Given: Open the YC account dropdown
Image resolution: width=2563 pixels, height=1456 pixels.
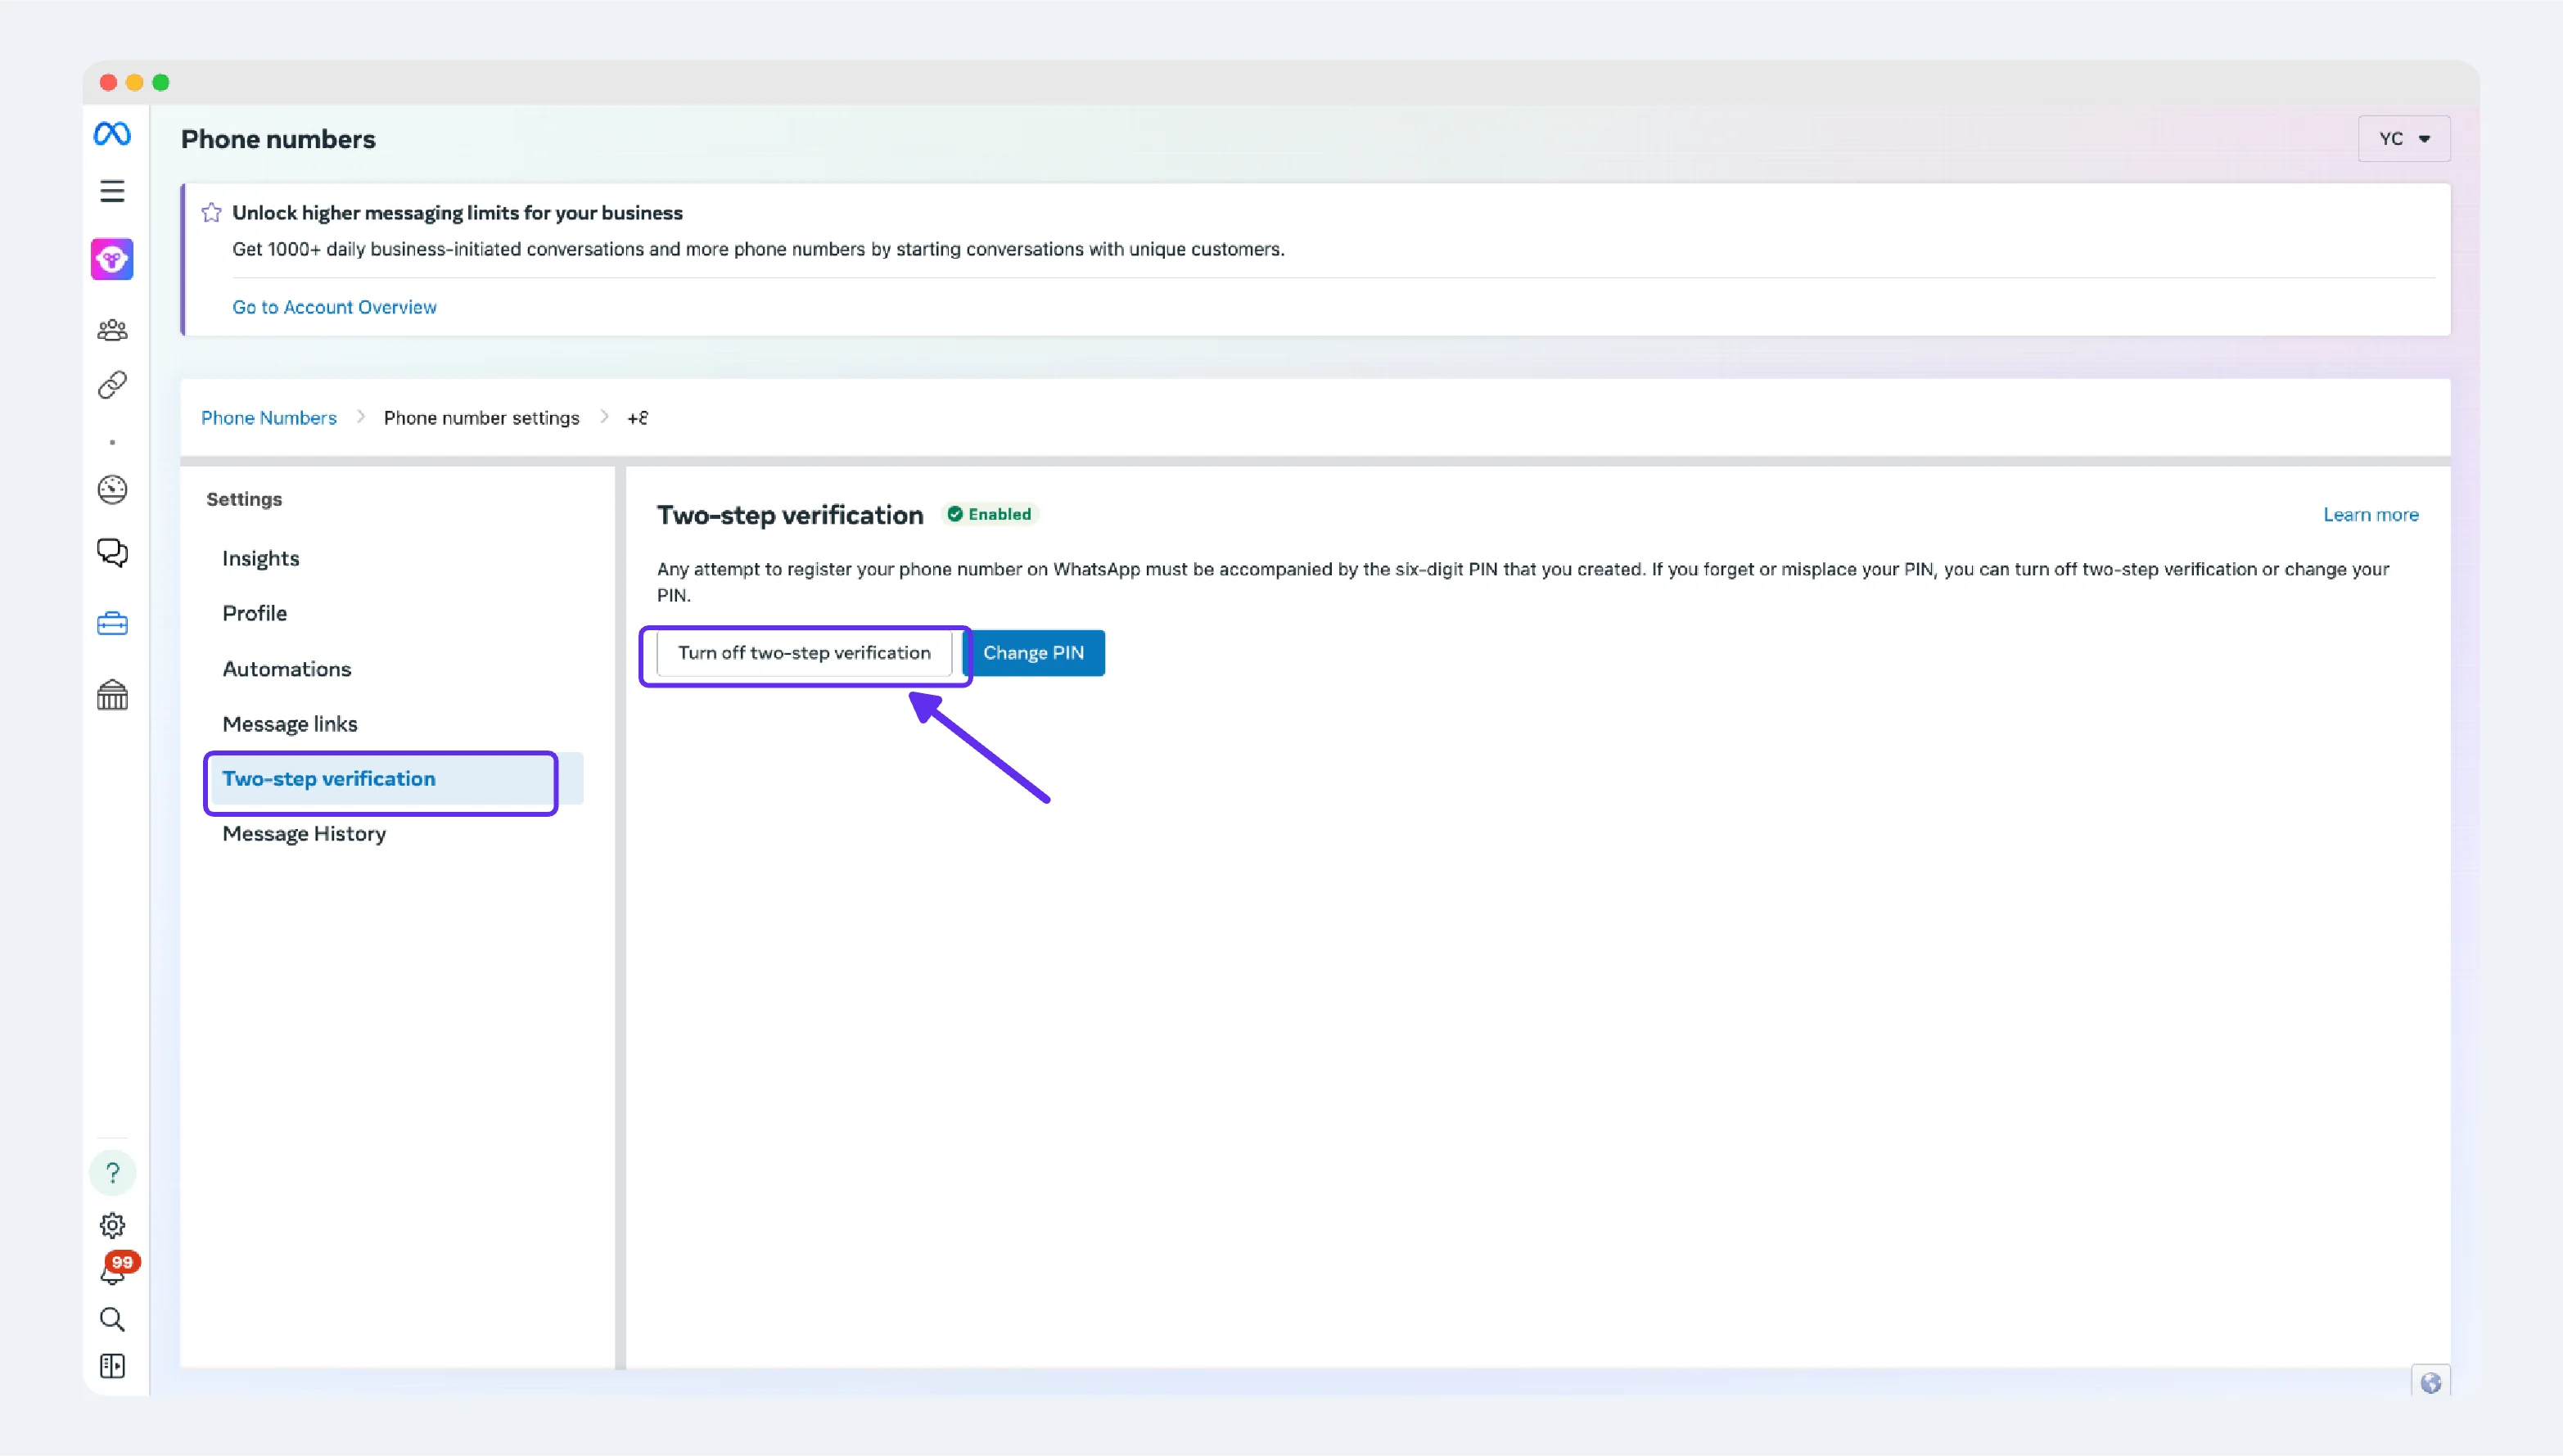Looking at the screenshot, I should [2404, 139].
